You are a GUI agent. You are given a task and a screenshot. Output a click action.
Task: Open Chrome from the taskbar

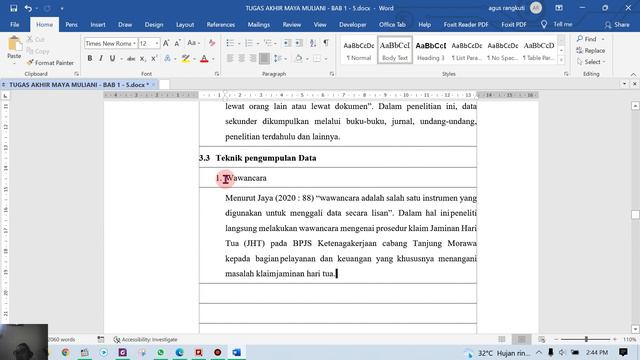[x=65, y=352]
